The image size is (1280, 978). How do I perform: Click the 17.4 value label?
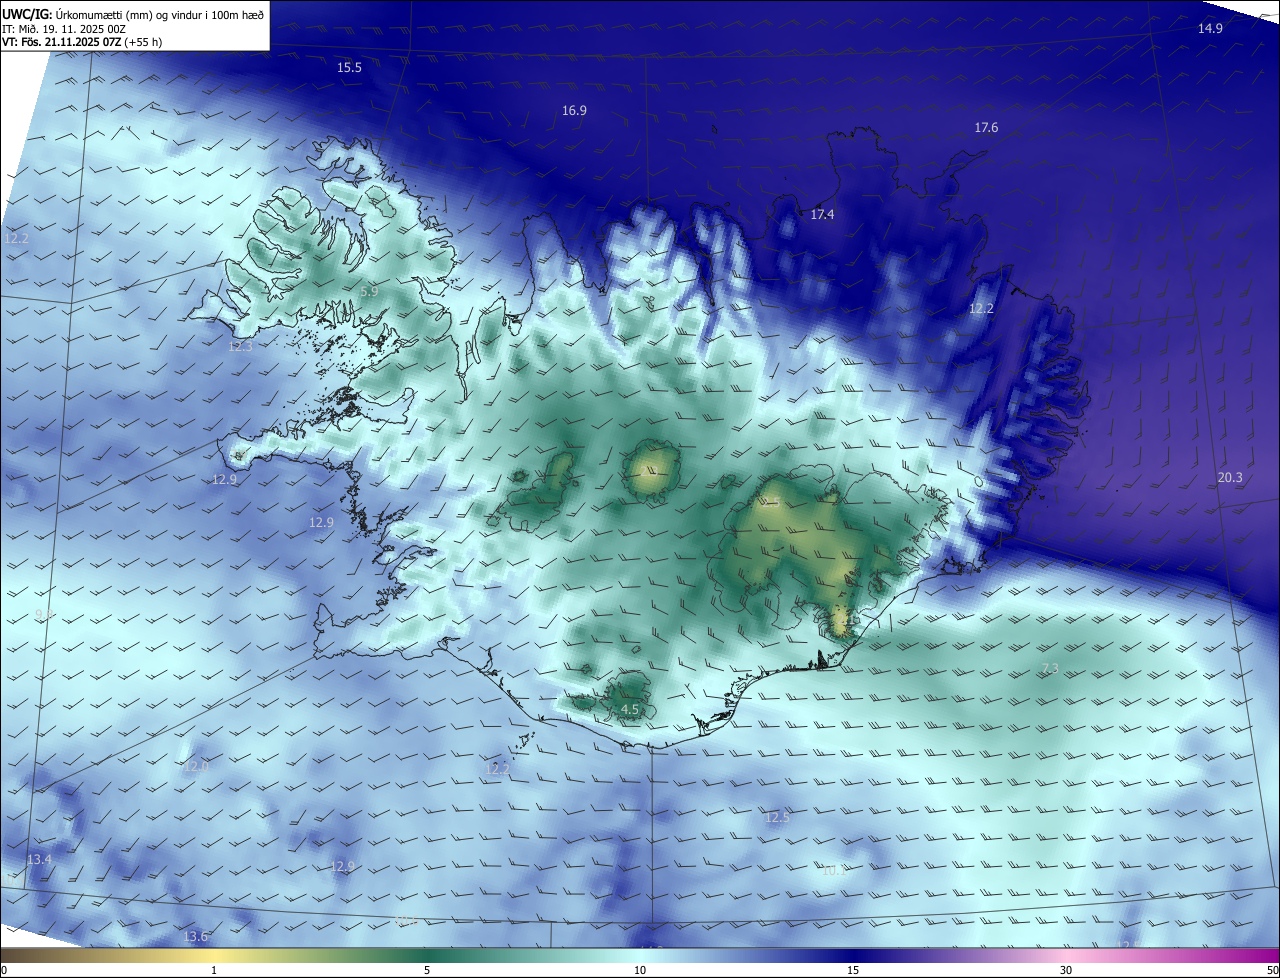[x=822, y=214]
